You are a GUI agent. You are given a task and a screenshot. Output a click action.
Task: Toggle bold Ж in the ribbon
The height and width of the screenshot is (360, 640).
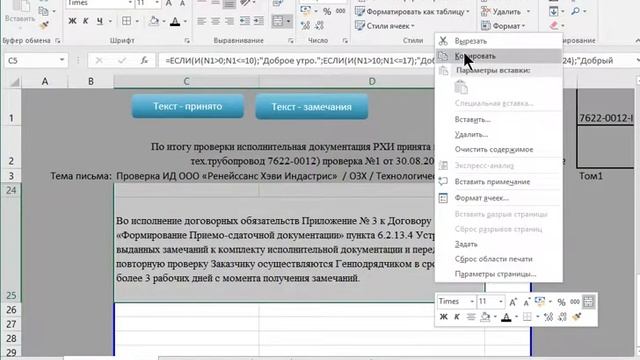[x=72, y=21]
